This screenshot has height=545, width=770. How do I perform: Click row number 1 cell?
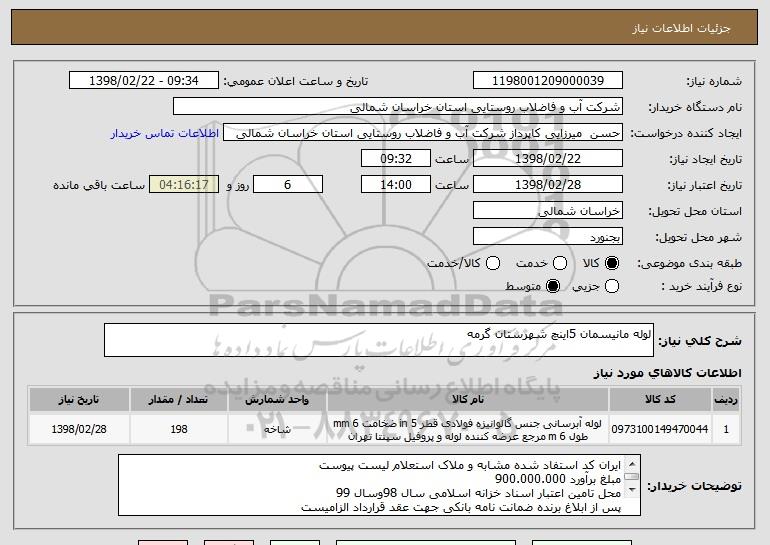(726, 429)
